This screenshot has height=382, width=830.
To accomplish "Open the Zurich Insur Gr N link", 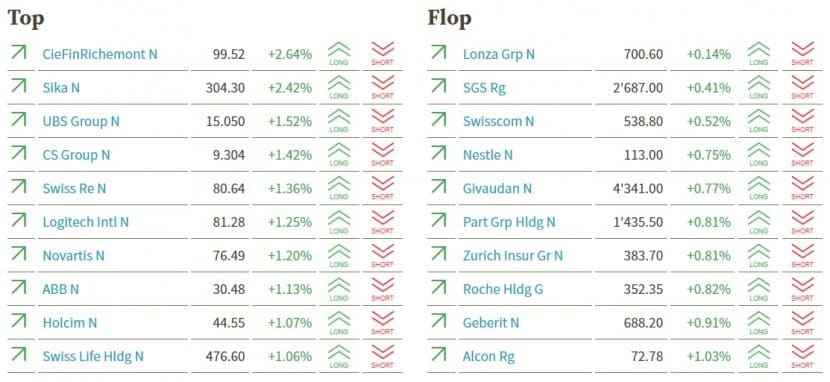I will 513,256.
